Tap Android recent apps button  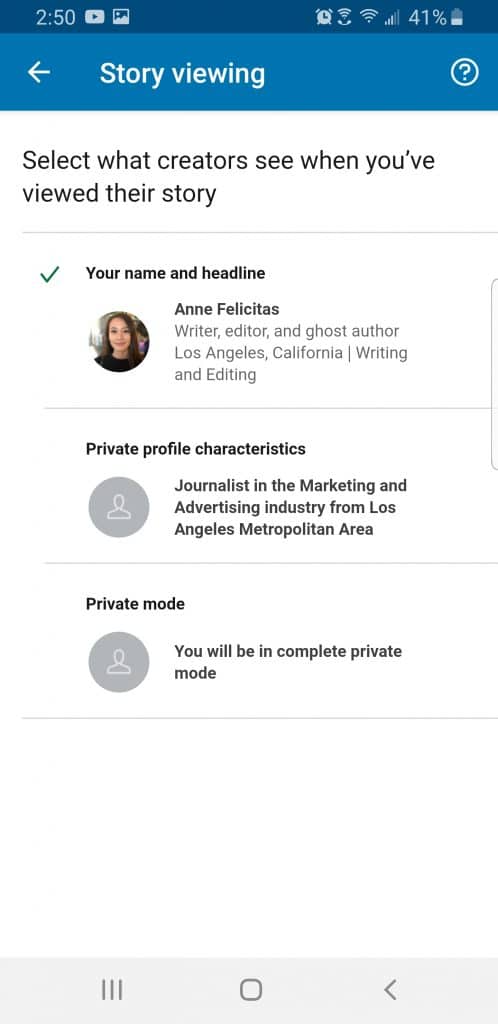click(112, 990)
